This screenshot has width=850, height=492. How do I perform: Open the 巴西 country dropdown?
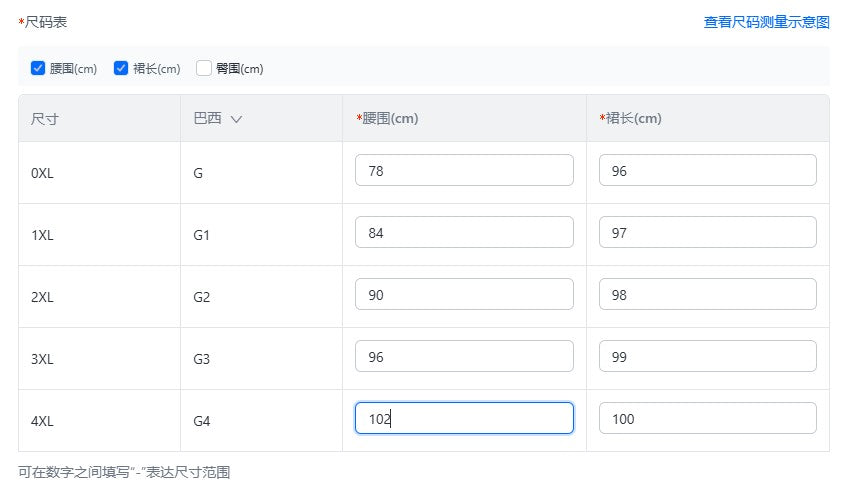tap(217, 119)
